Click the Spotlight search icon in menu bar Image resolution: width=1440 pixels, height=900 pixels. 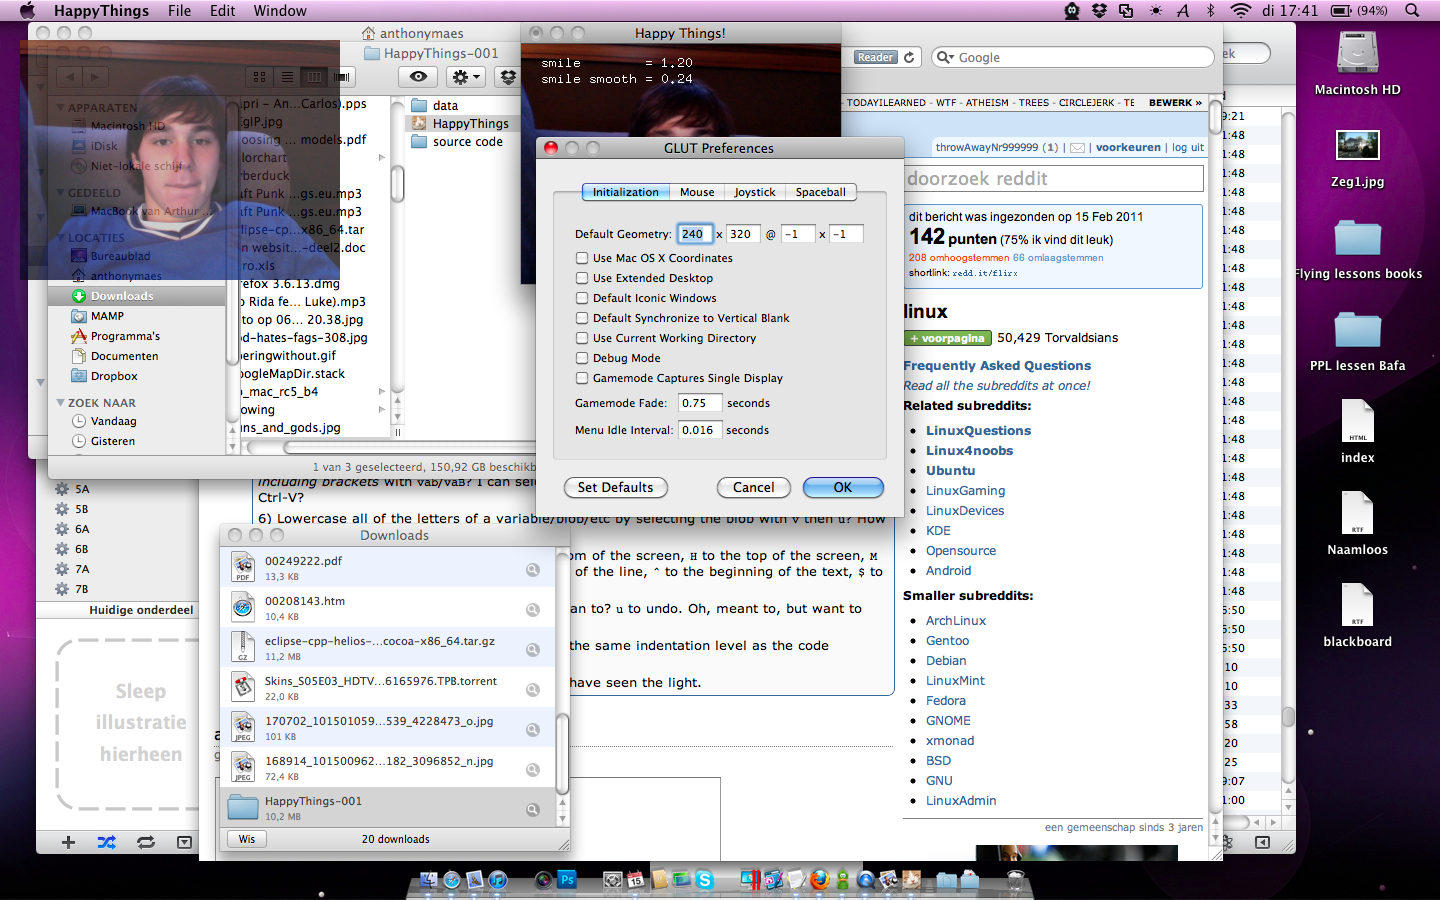1412,10
